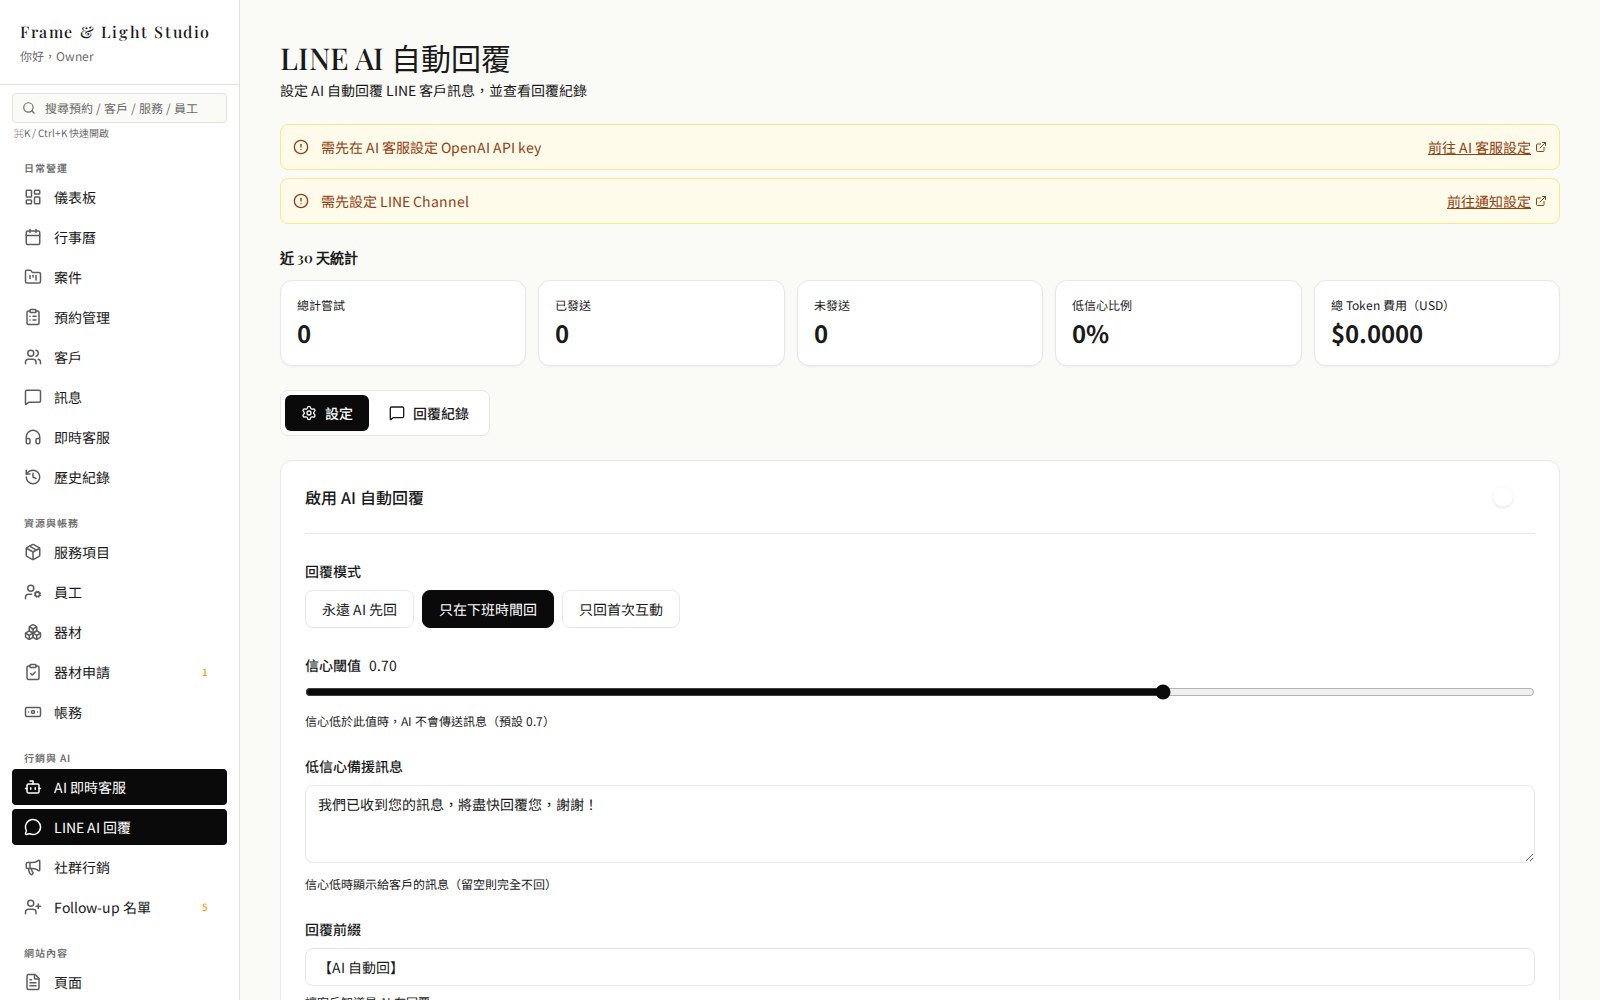1600x1000 pixels.
Task: Click the Follow-up 名單 user-plus icon
Action: tap(33, 907)
